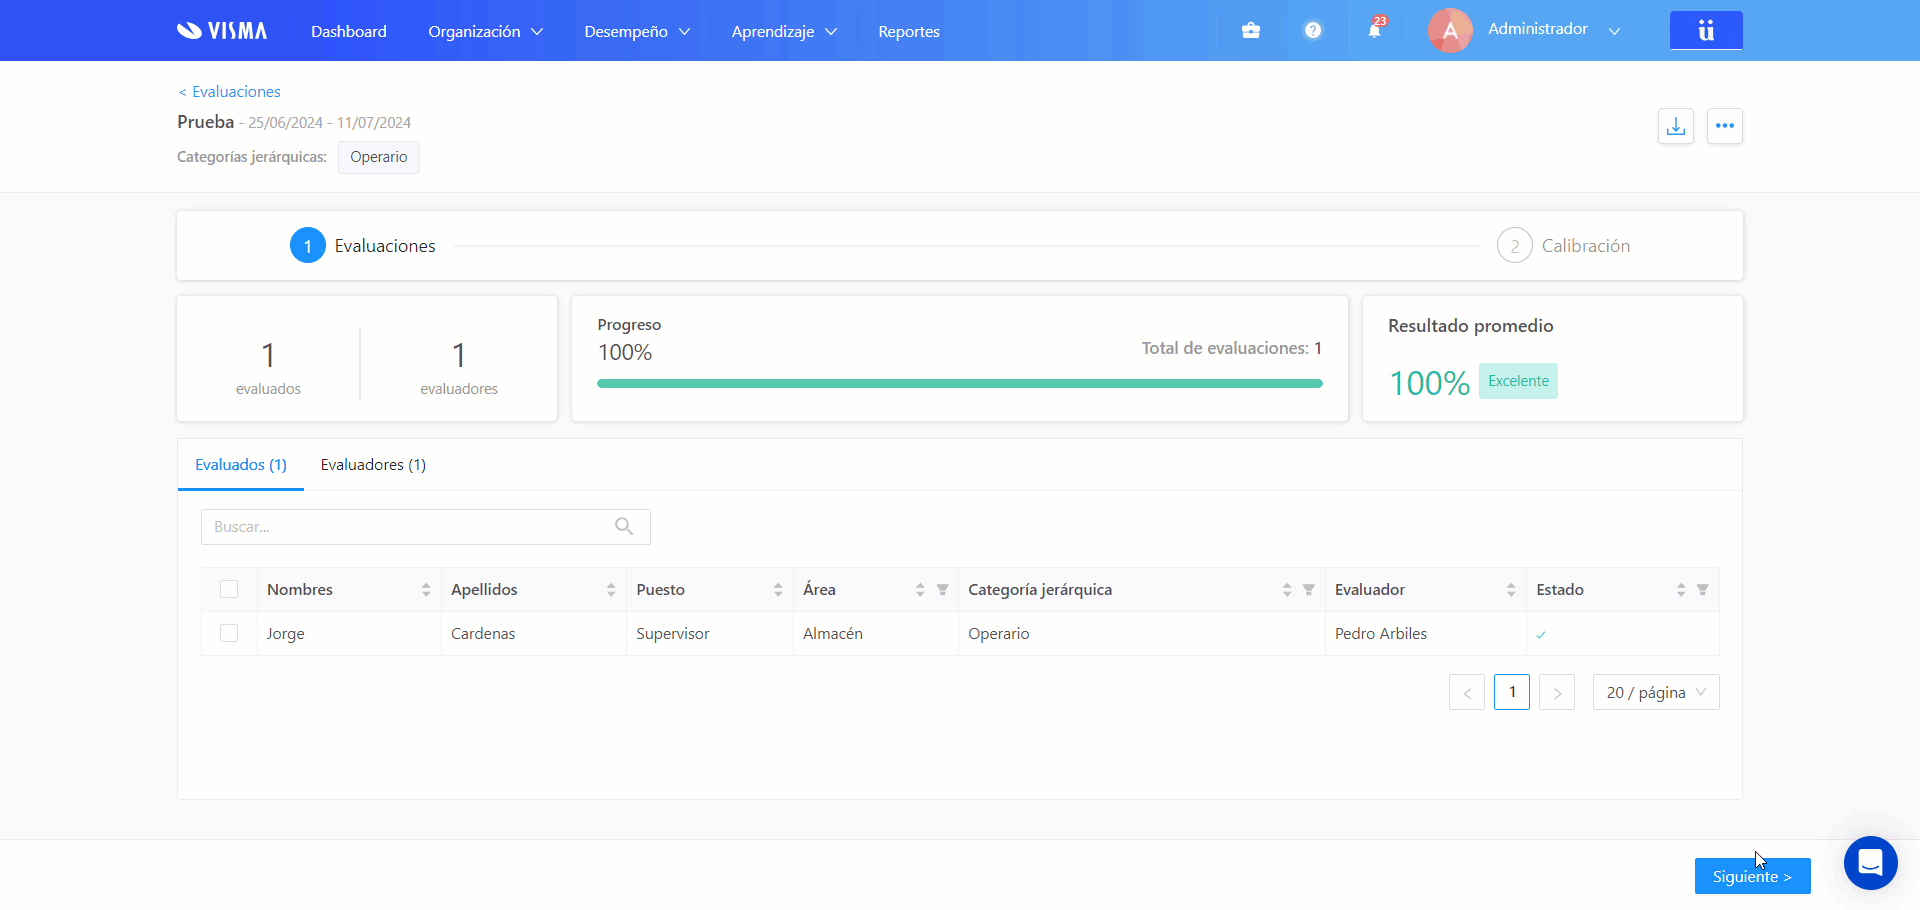Switch to the Evaluadores (1) tab
Screen dimensions: 1920x910
point(373,465)
